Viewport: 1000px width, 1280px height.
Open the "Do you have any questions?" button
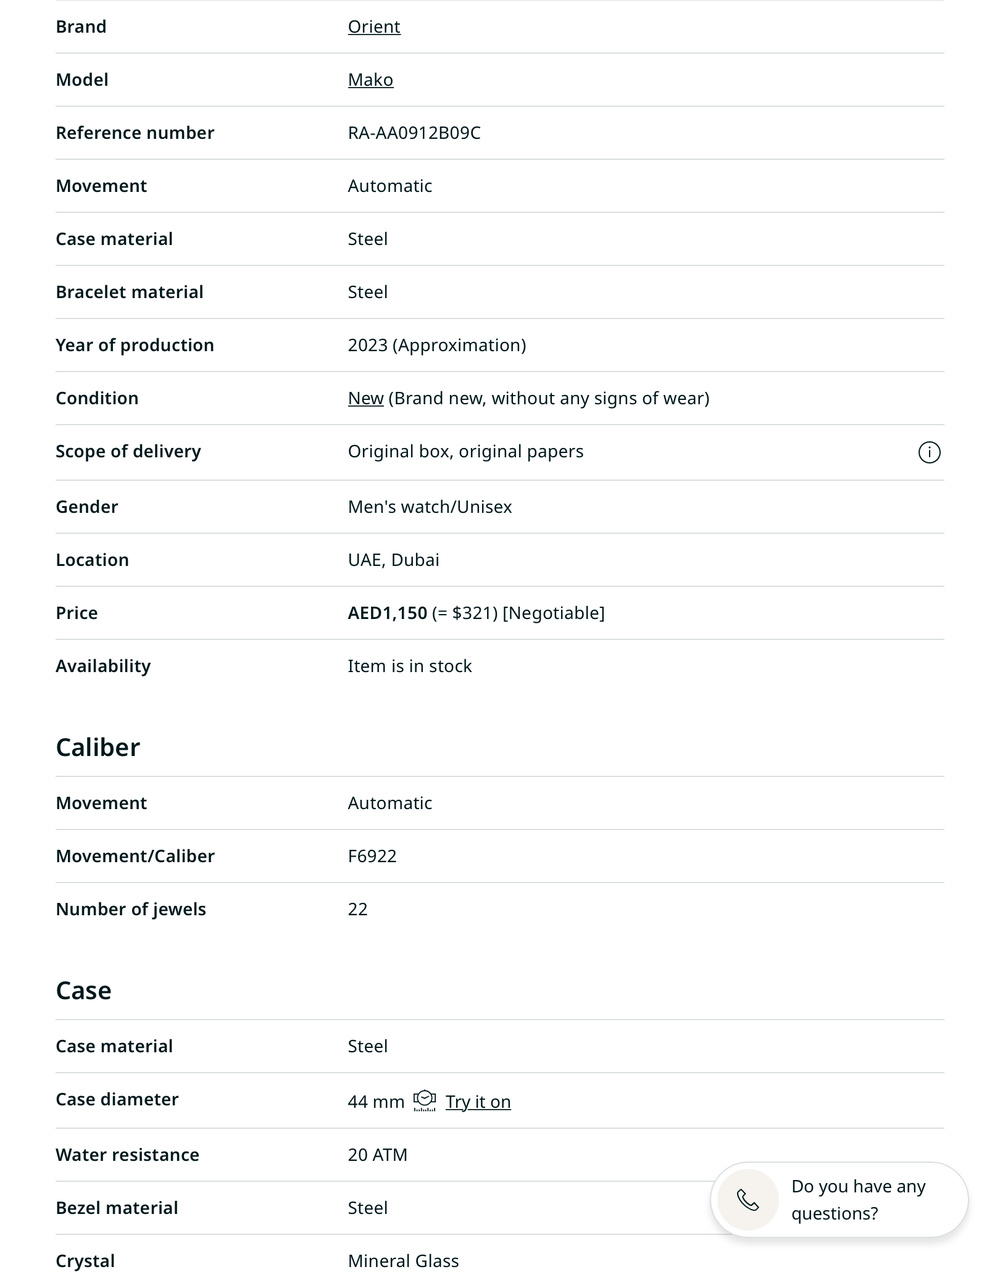858,1199
